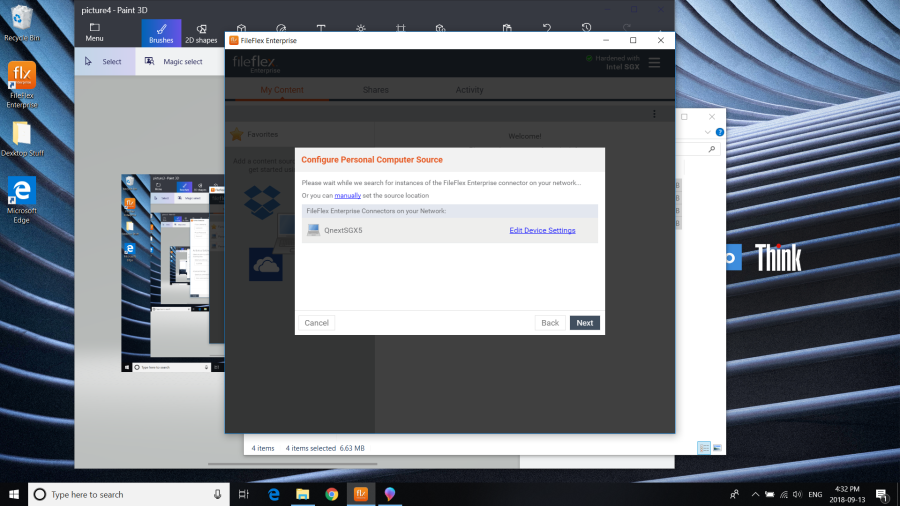
Task: Open Recycle Bin desktop icon
Action: (x=22, y=23)
